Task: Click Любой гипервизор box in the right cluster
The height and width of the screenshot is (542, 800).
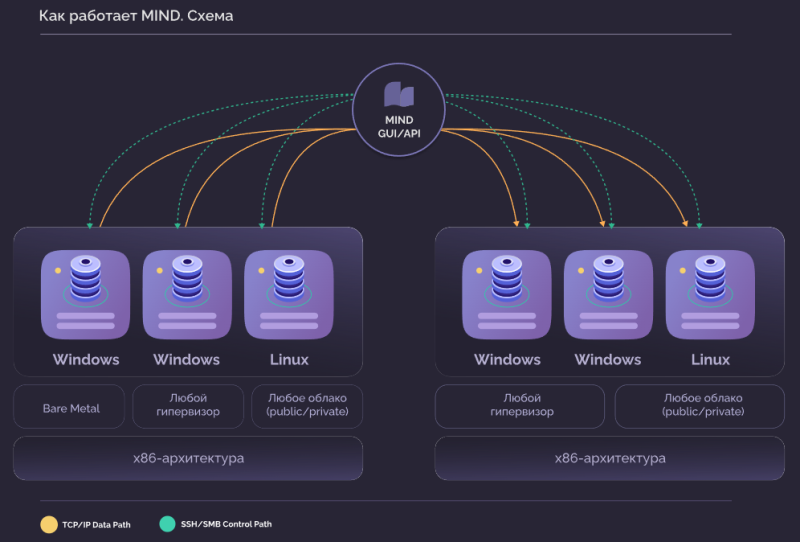Action: [x=520, y=406]
